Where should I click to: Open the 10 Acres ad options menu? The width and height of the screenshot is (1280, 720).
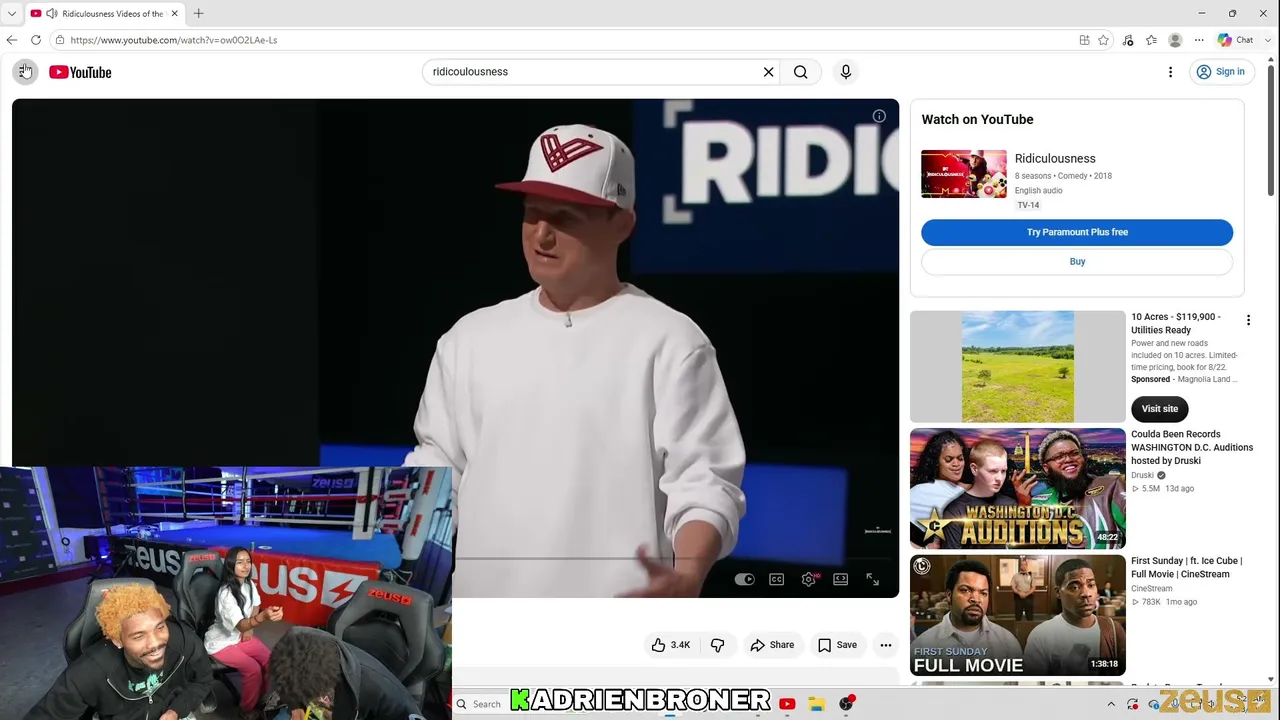[1248, 320]
